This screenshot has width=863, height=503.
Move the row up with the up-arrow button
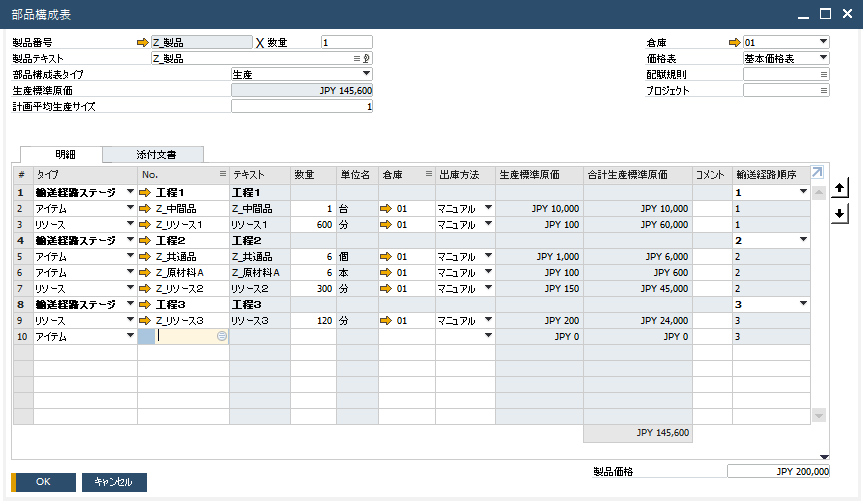click(x=840, y=188)
